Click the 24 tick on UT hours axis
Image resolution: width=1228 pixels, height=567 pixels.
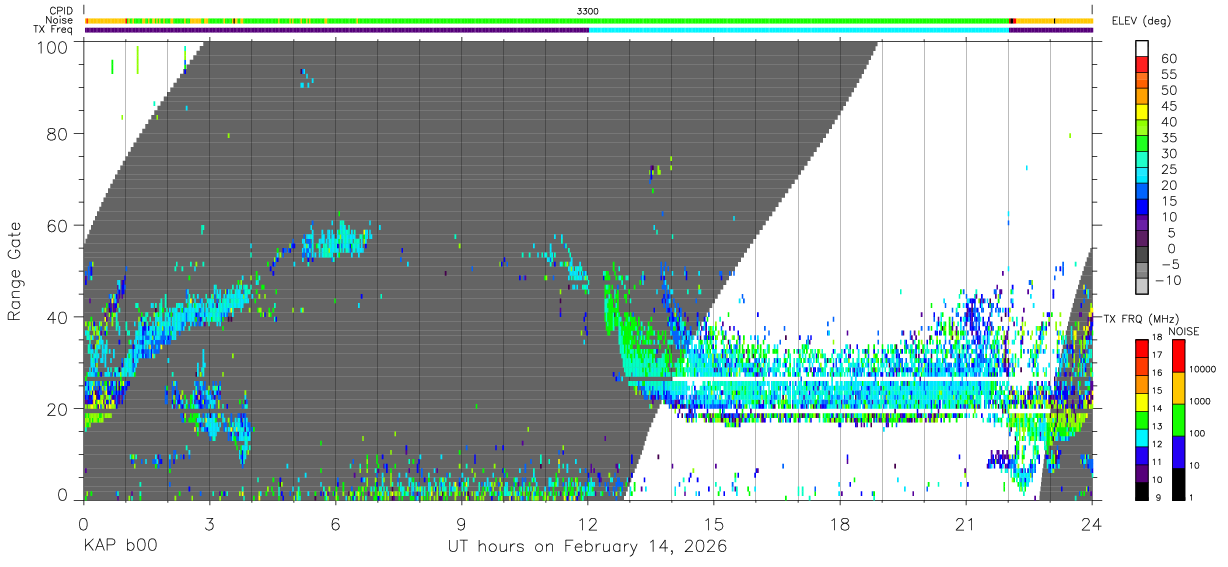[1092, 524]
